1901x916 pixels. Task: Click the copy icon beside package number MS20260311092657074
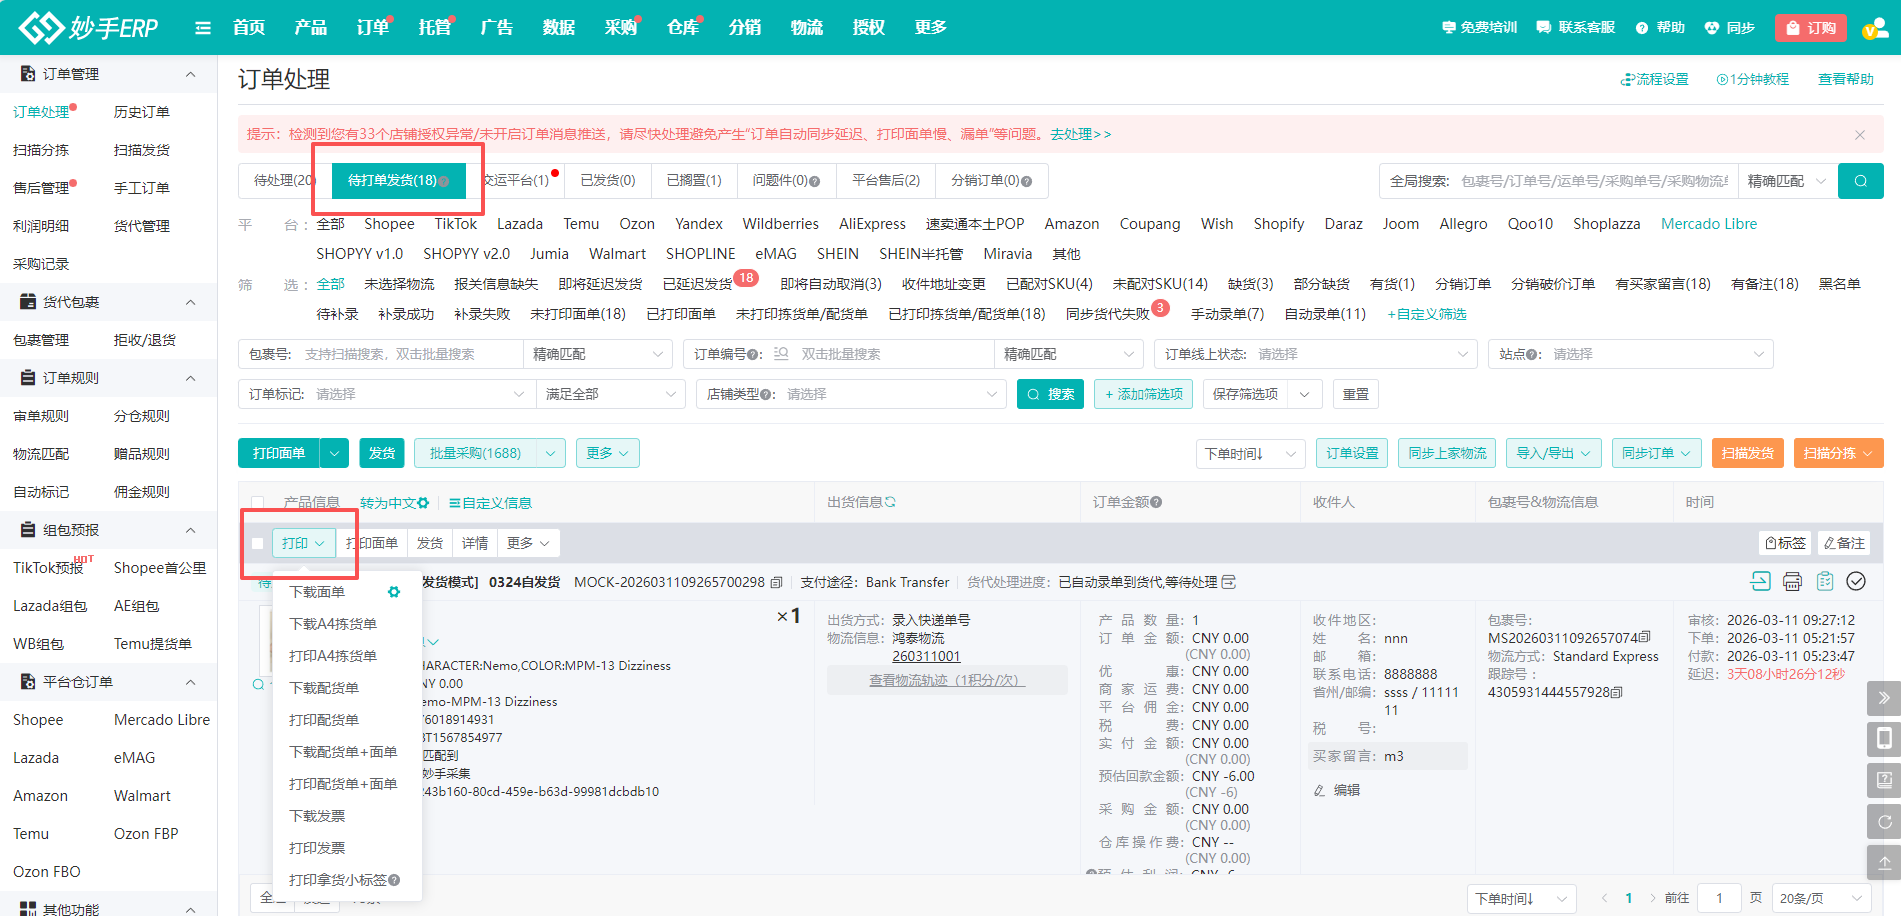[x=1646, y=637]
